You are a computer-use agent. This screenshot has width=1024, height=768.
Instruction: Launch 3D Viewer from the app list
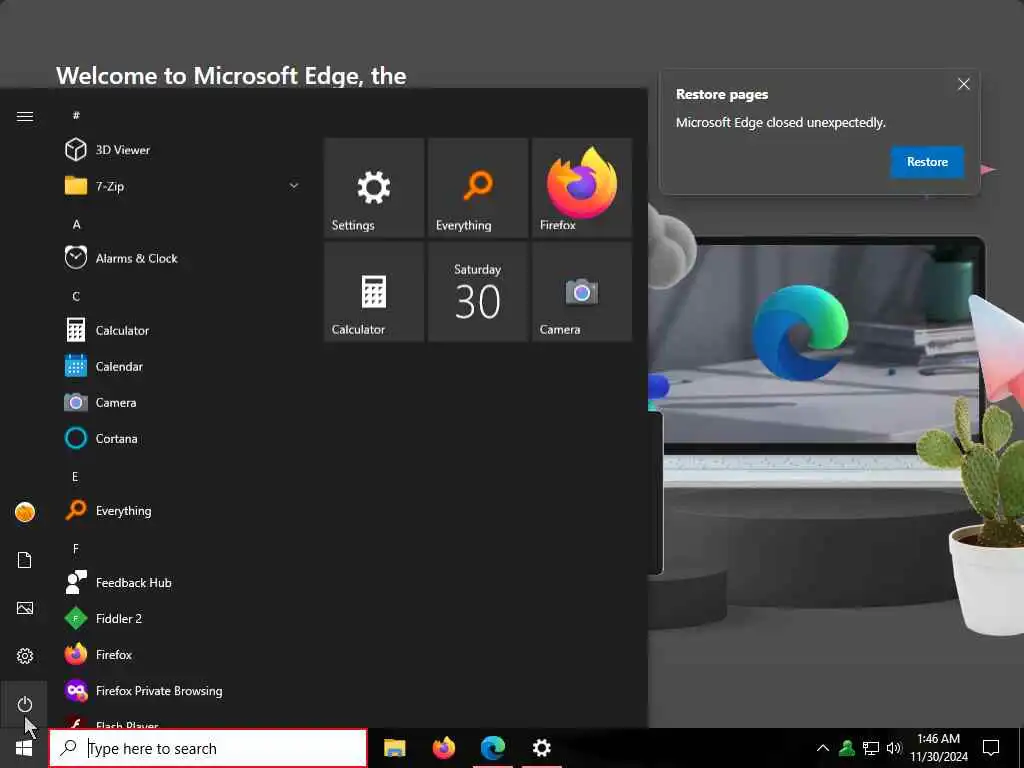coord(182,150)
